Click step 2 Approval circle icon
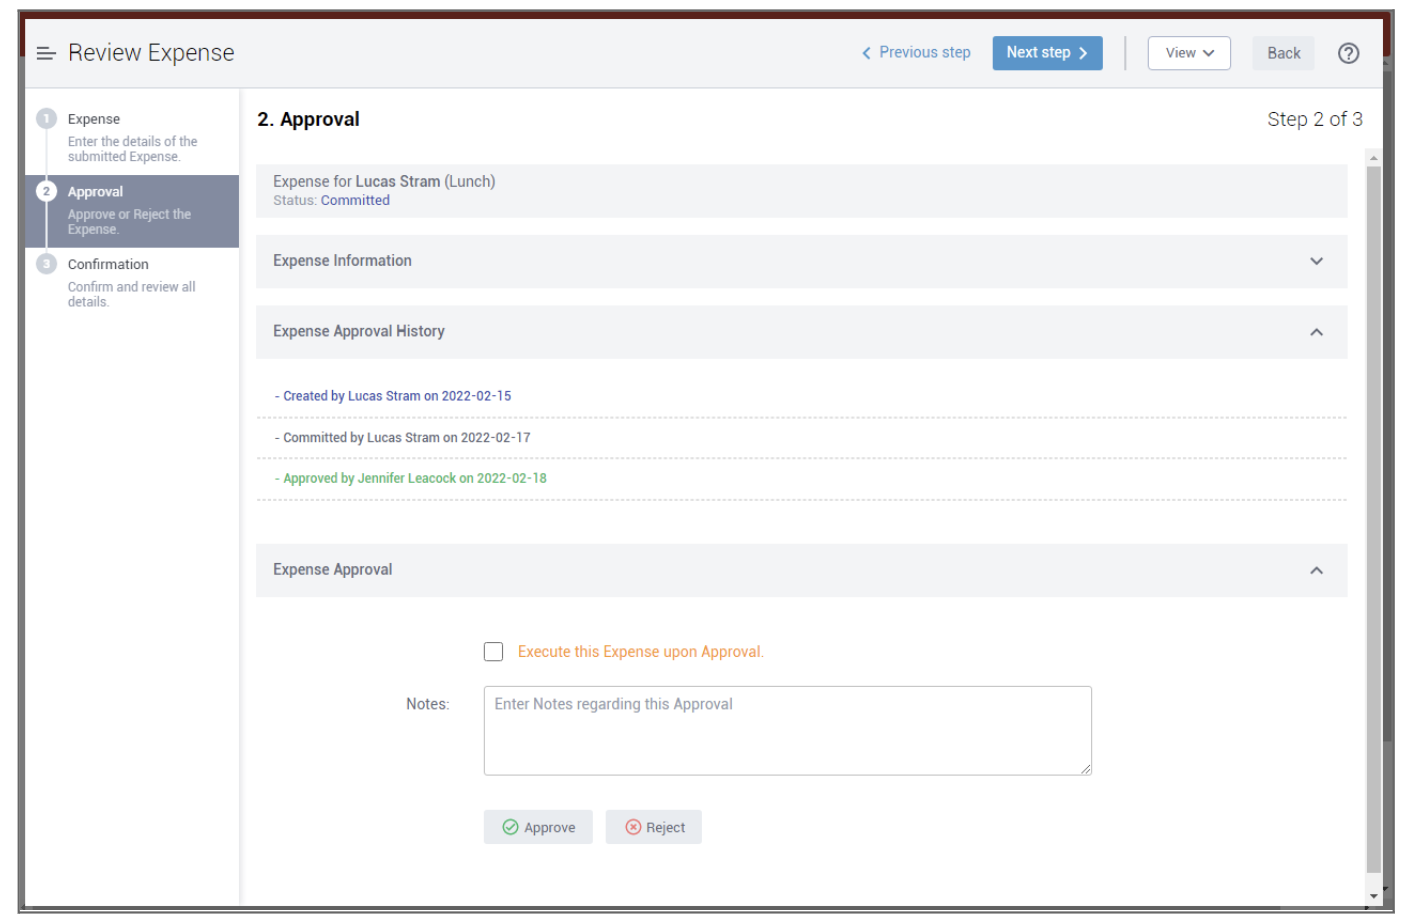Viewport: 1406px width, 924px height. point(46,191)
